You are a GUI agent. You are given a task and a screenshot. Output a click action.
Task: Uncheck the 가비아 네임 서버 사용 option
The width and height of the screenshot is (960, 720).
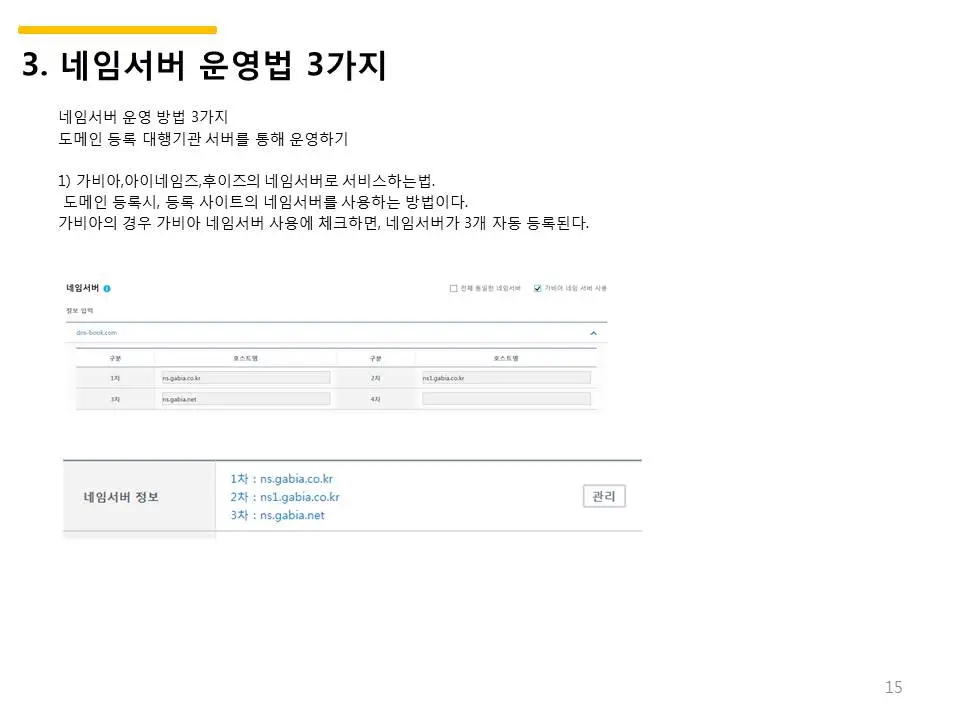(x=538, y=288)
